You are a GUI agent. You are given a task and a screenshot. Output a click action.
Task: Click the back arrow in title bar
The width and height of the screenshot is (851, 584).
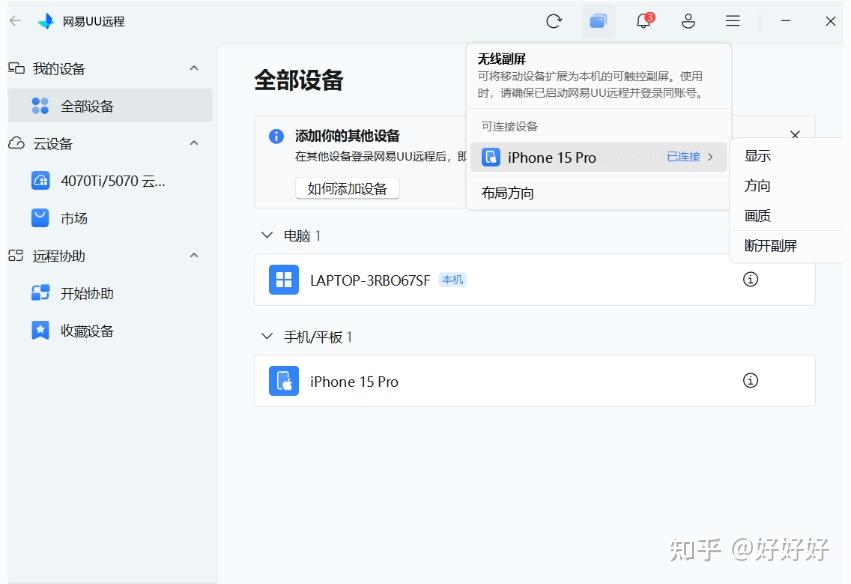pos(15,21)
